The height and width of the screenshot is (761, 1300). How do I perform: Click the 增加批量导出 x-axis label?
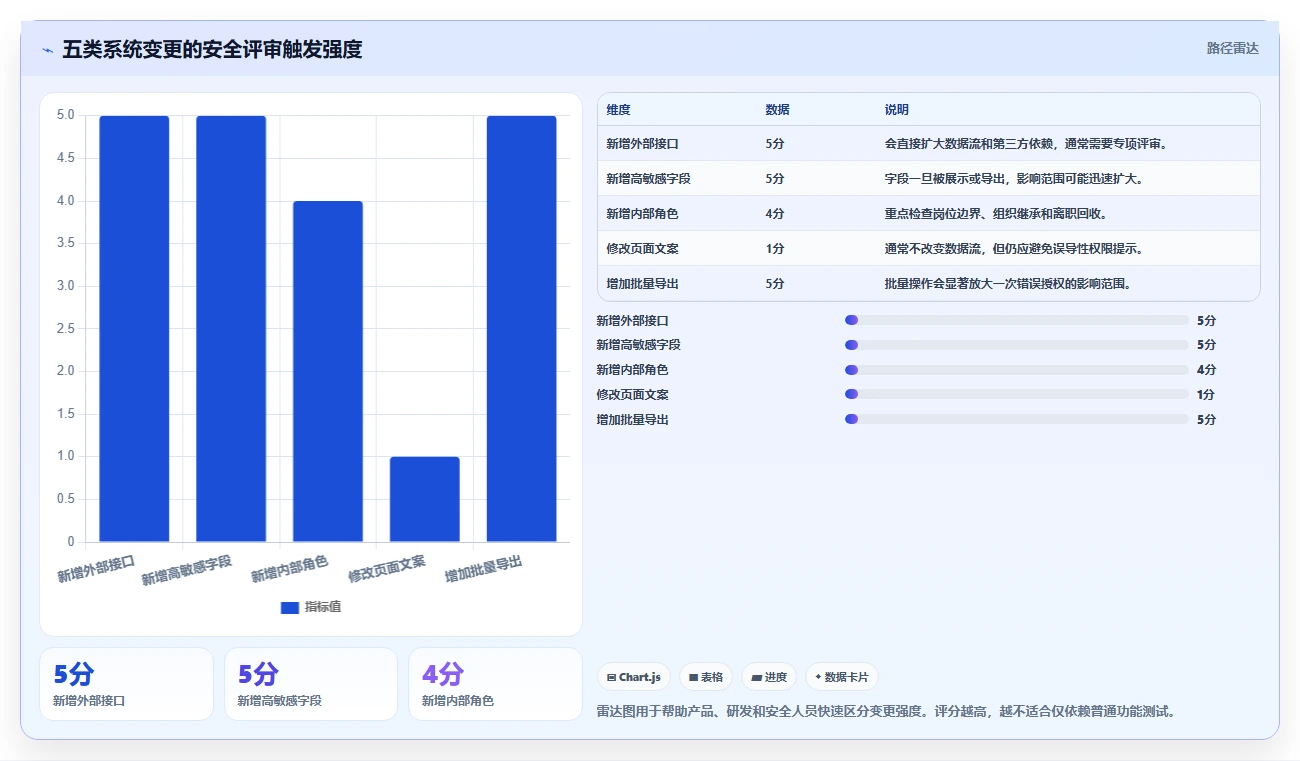click(484, 569)
